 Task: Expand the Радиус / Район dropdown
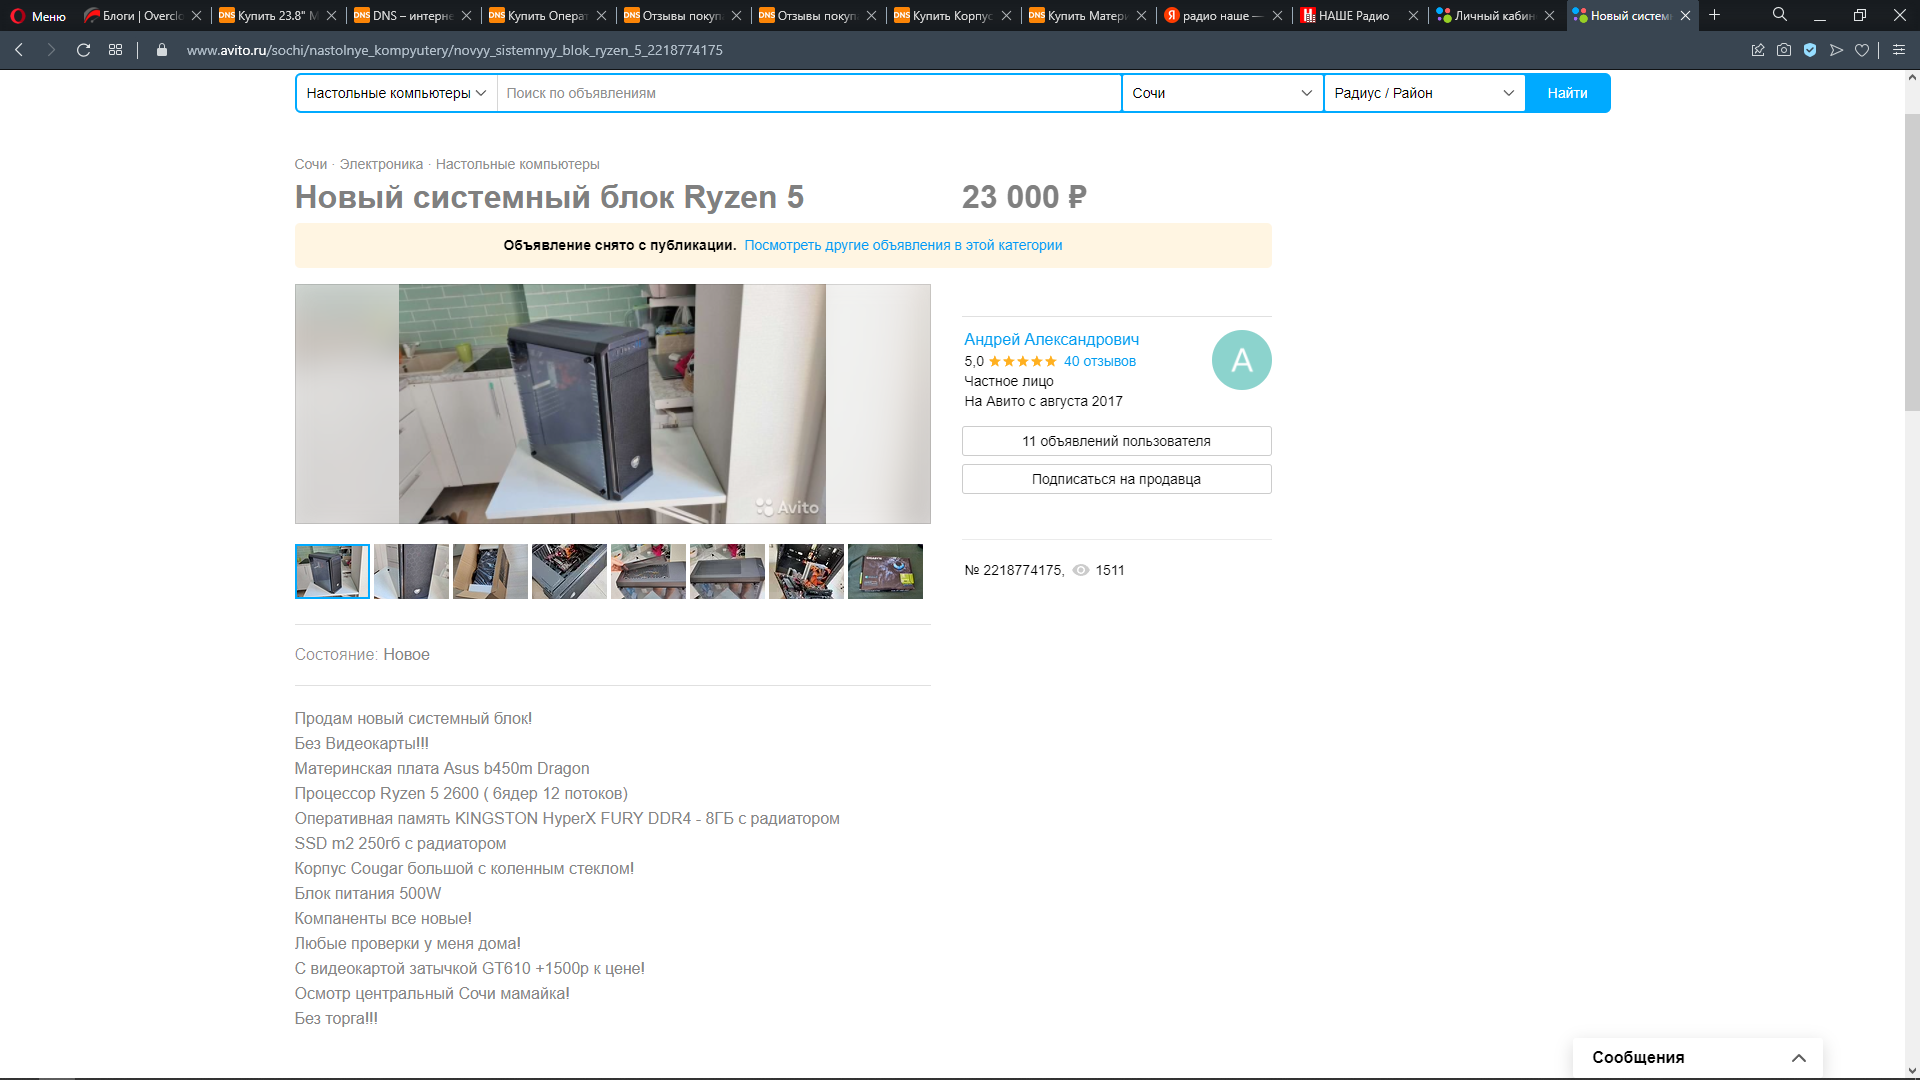pyautogui.click(x=1424, y=93)
